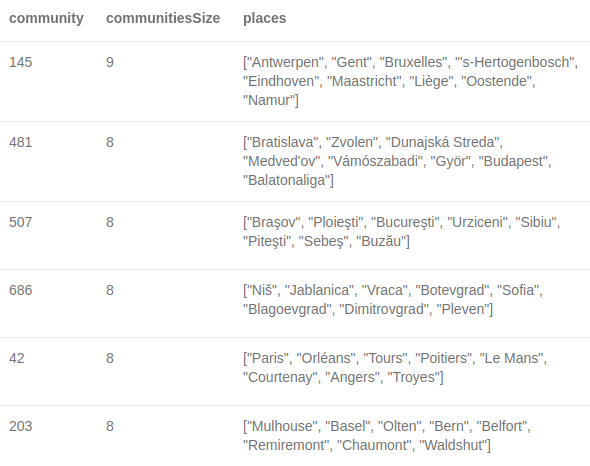The image size is (590, 466).
Task: Select community value 203
Action: point(21,426)
